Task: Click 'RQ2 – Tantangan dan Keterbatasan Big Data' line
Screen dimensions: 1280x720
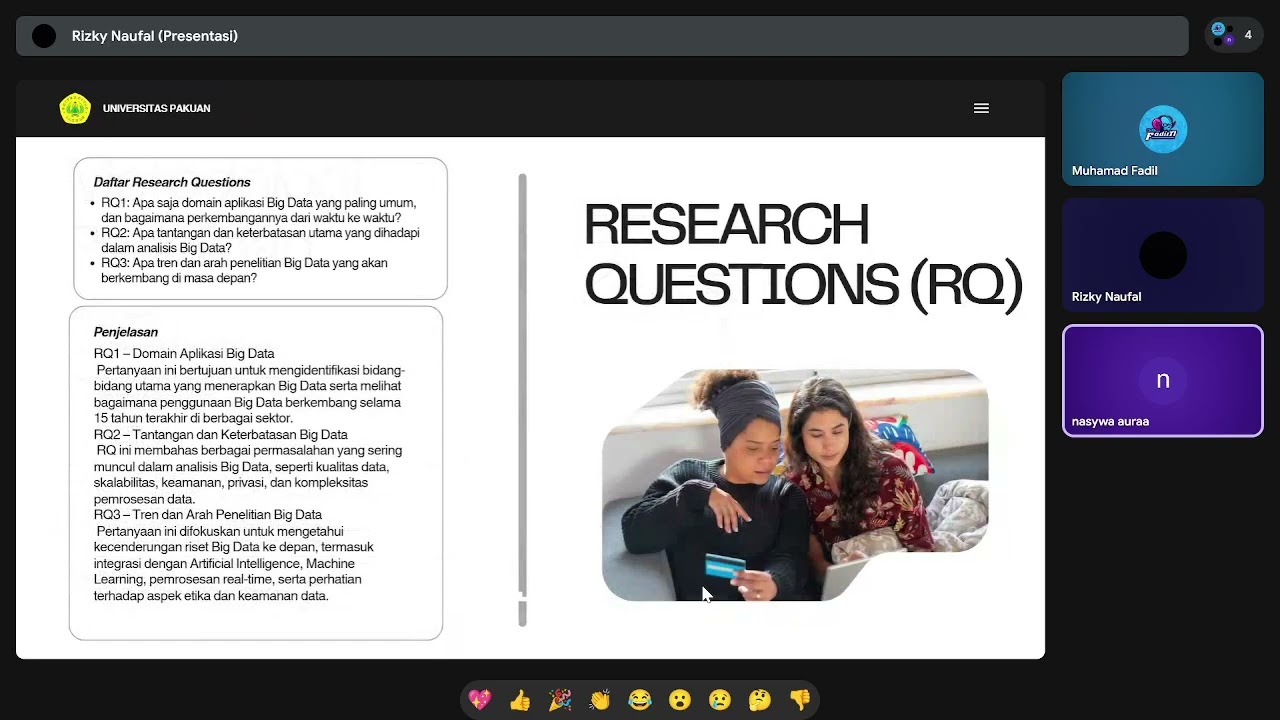Action: pyautogui.click(x=221, y=435)
